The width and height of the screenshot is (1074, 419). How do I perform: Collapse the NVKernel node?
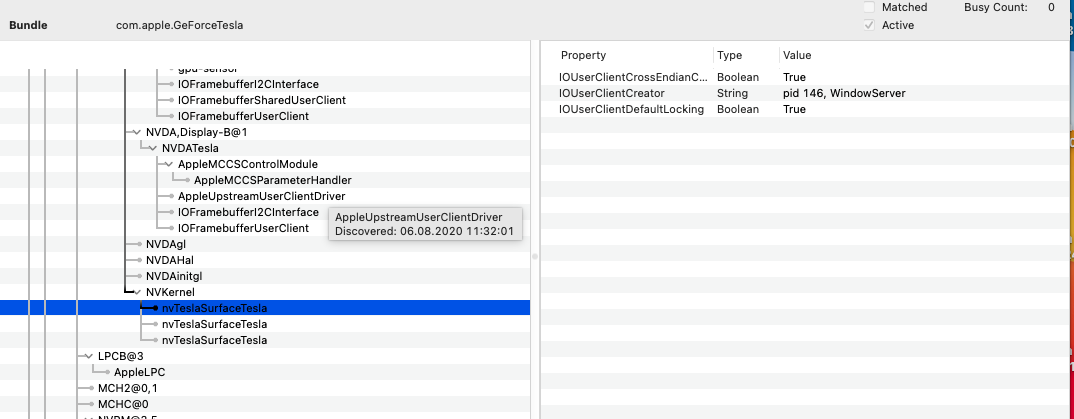(x=138, y=292)
